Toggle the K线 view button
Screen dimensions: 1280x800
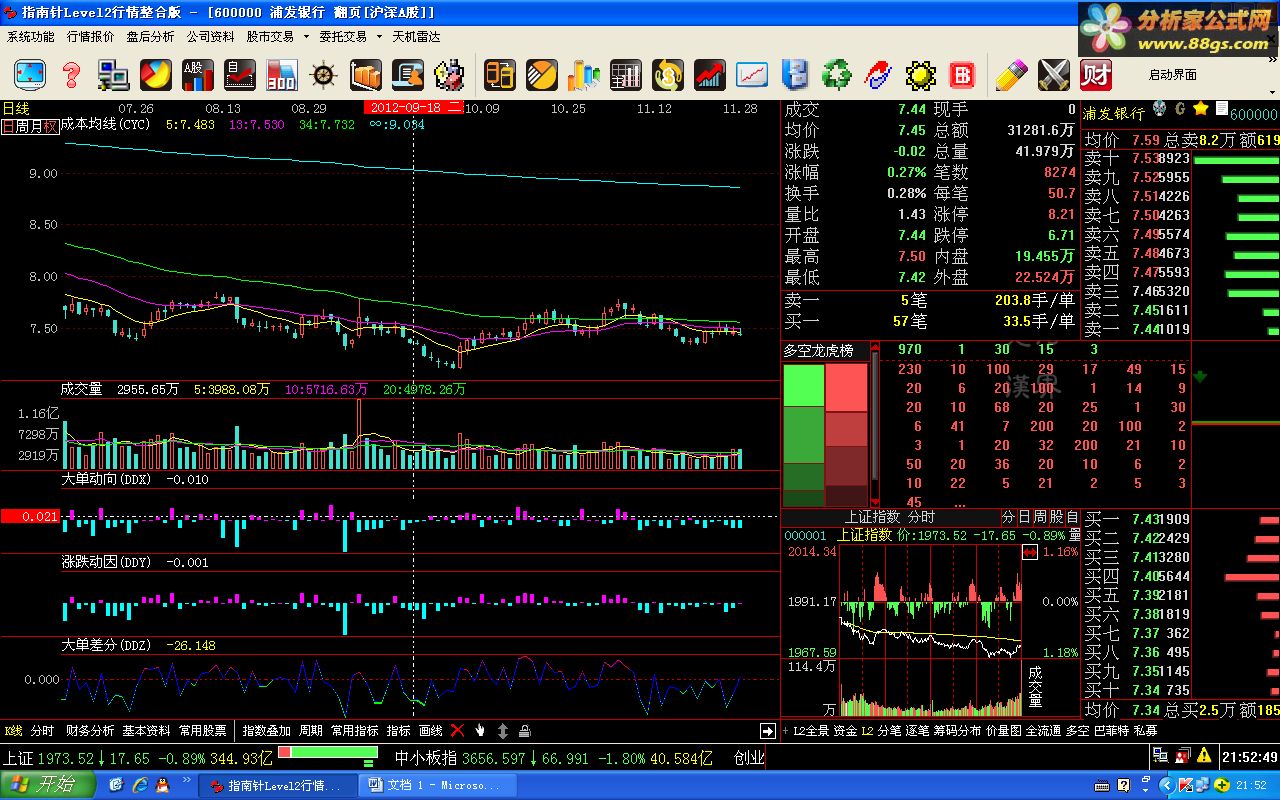coord(14,731)
